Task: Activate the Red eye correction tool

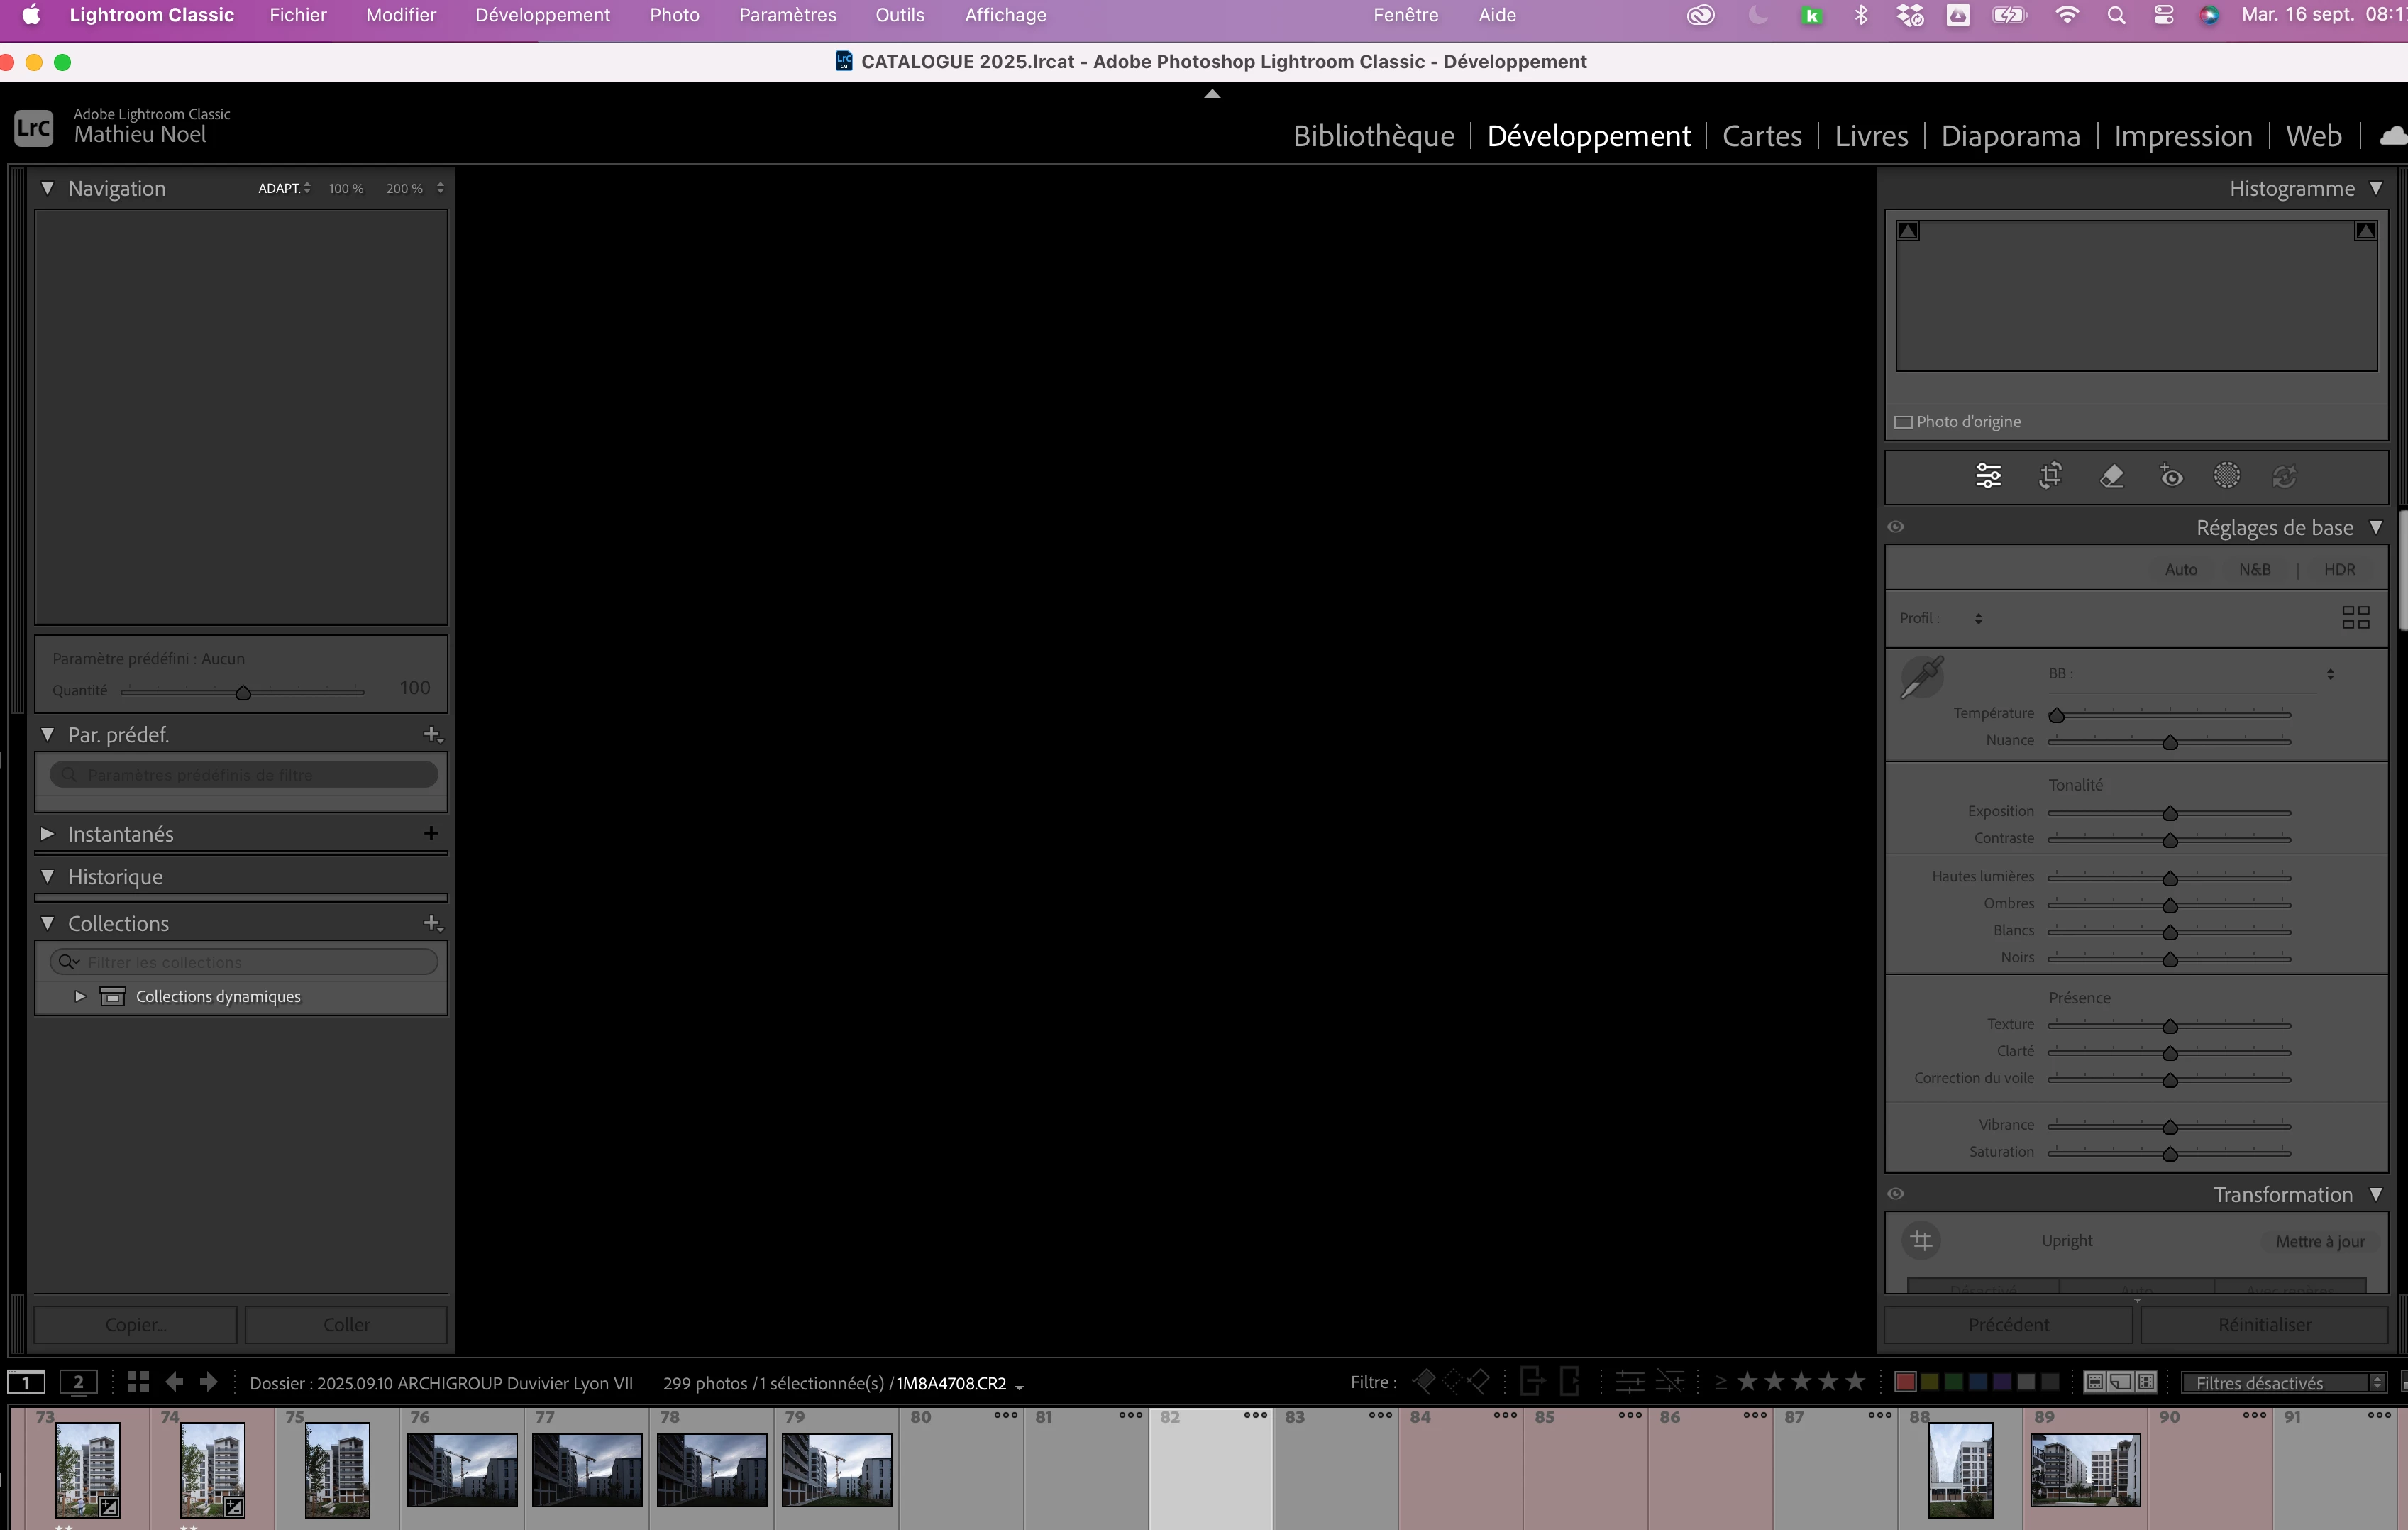Action: tap(2170, 476)
